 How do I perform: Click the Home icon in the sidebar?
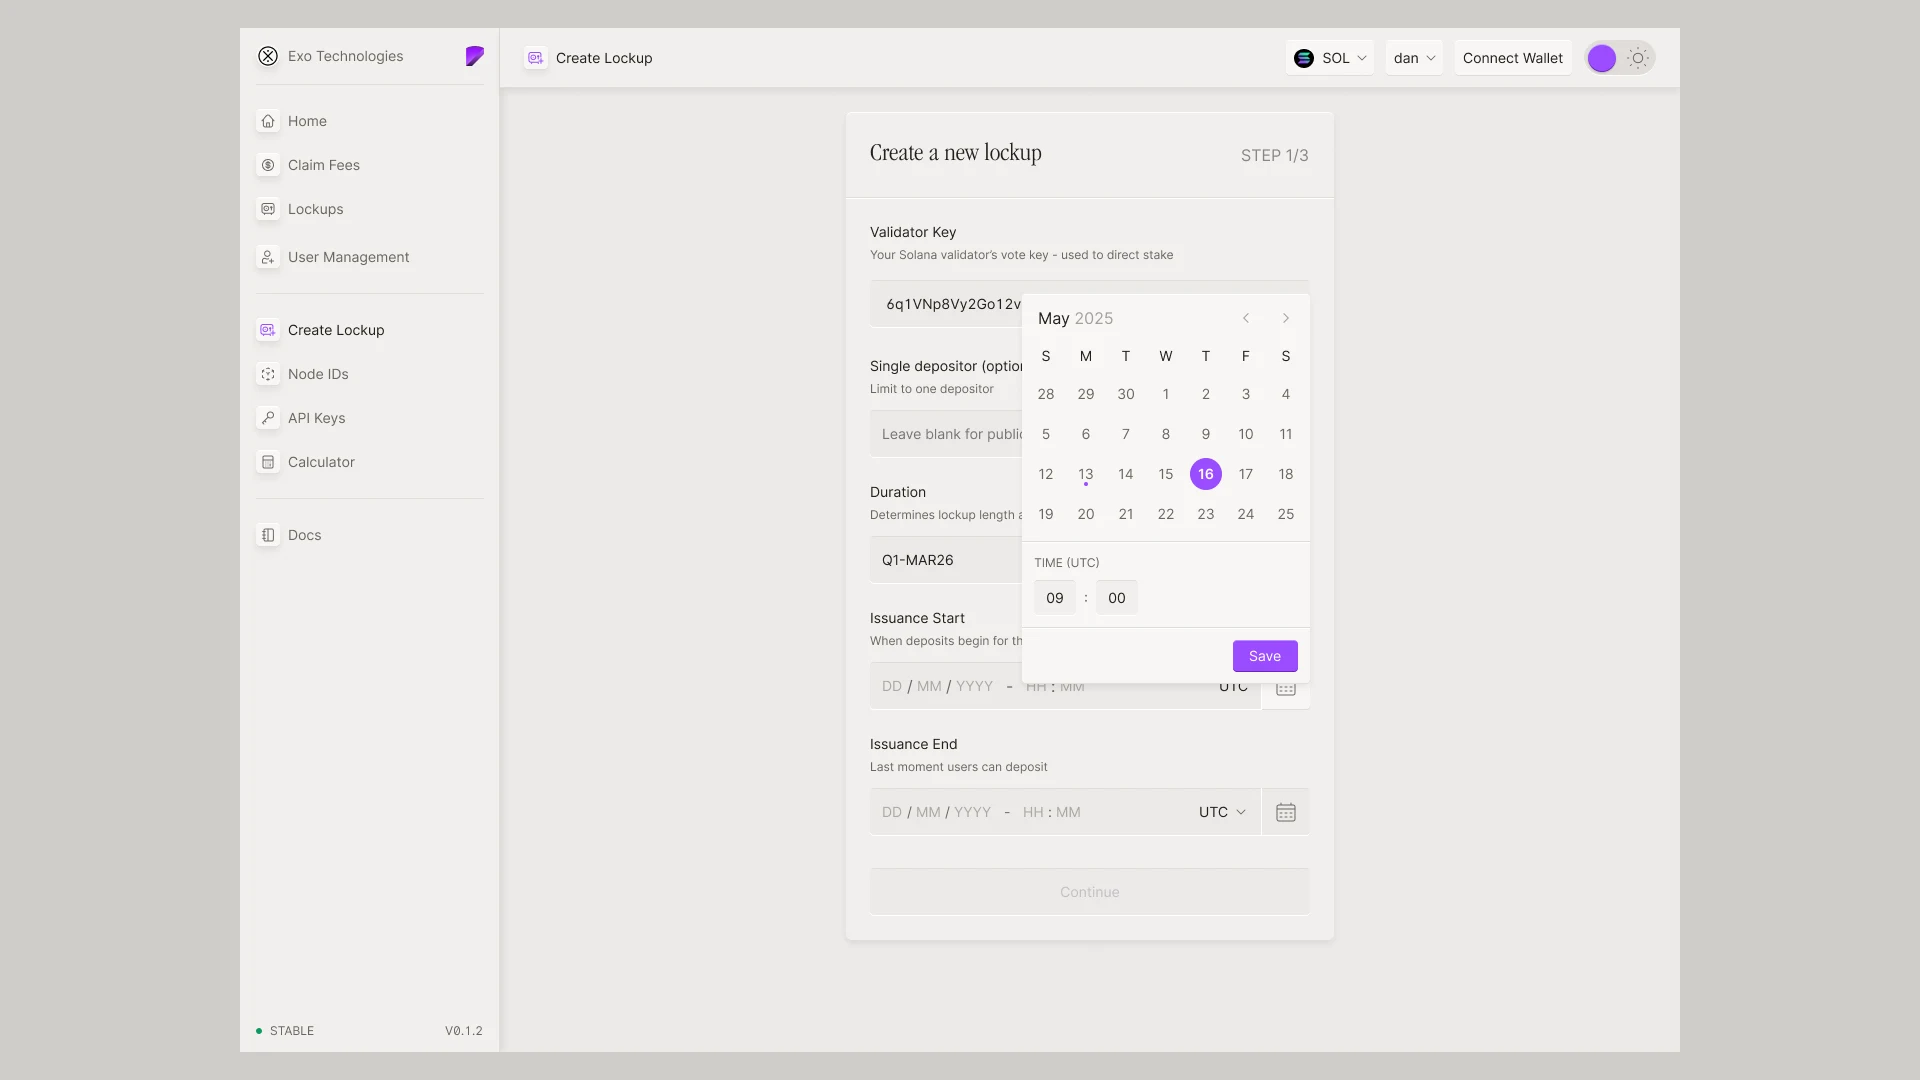click(268, 121)
